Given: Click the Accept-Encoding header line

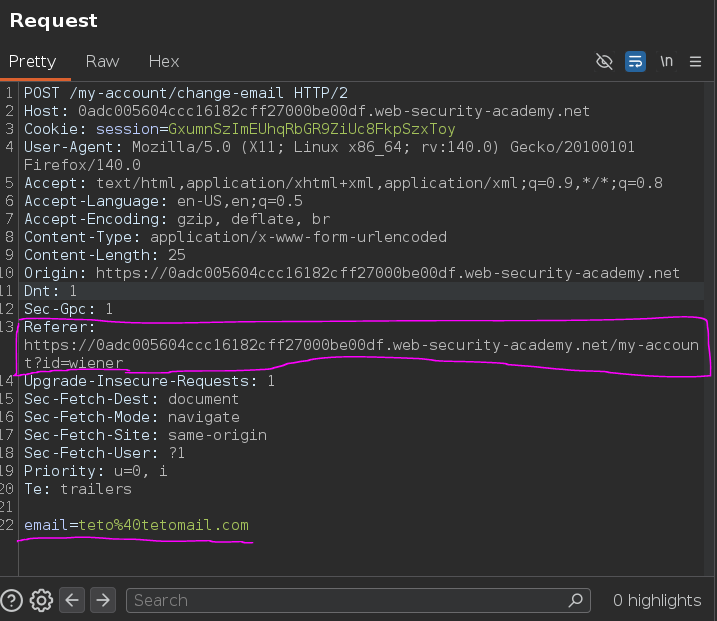Looking at the screenshot, I should click(x=177, y=219).
